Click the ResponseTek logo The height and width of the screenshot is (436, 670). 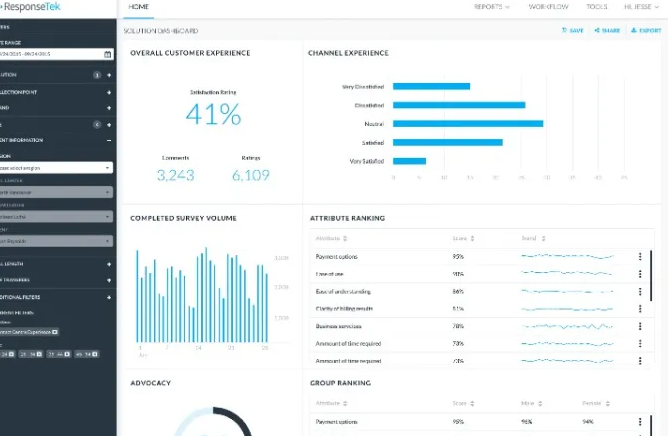(x=31, y=7)
